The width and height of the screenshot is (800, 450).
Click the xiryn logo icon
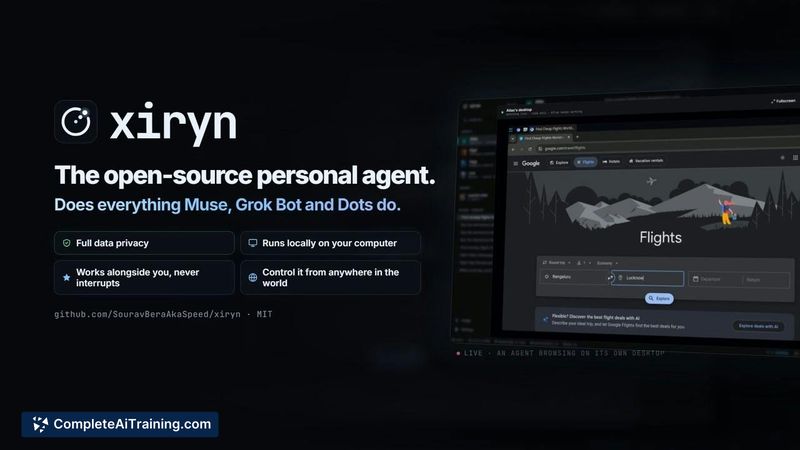pos(76,121)
